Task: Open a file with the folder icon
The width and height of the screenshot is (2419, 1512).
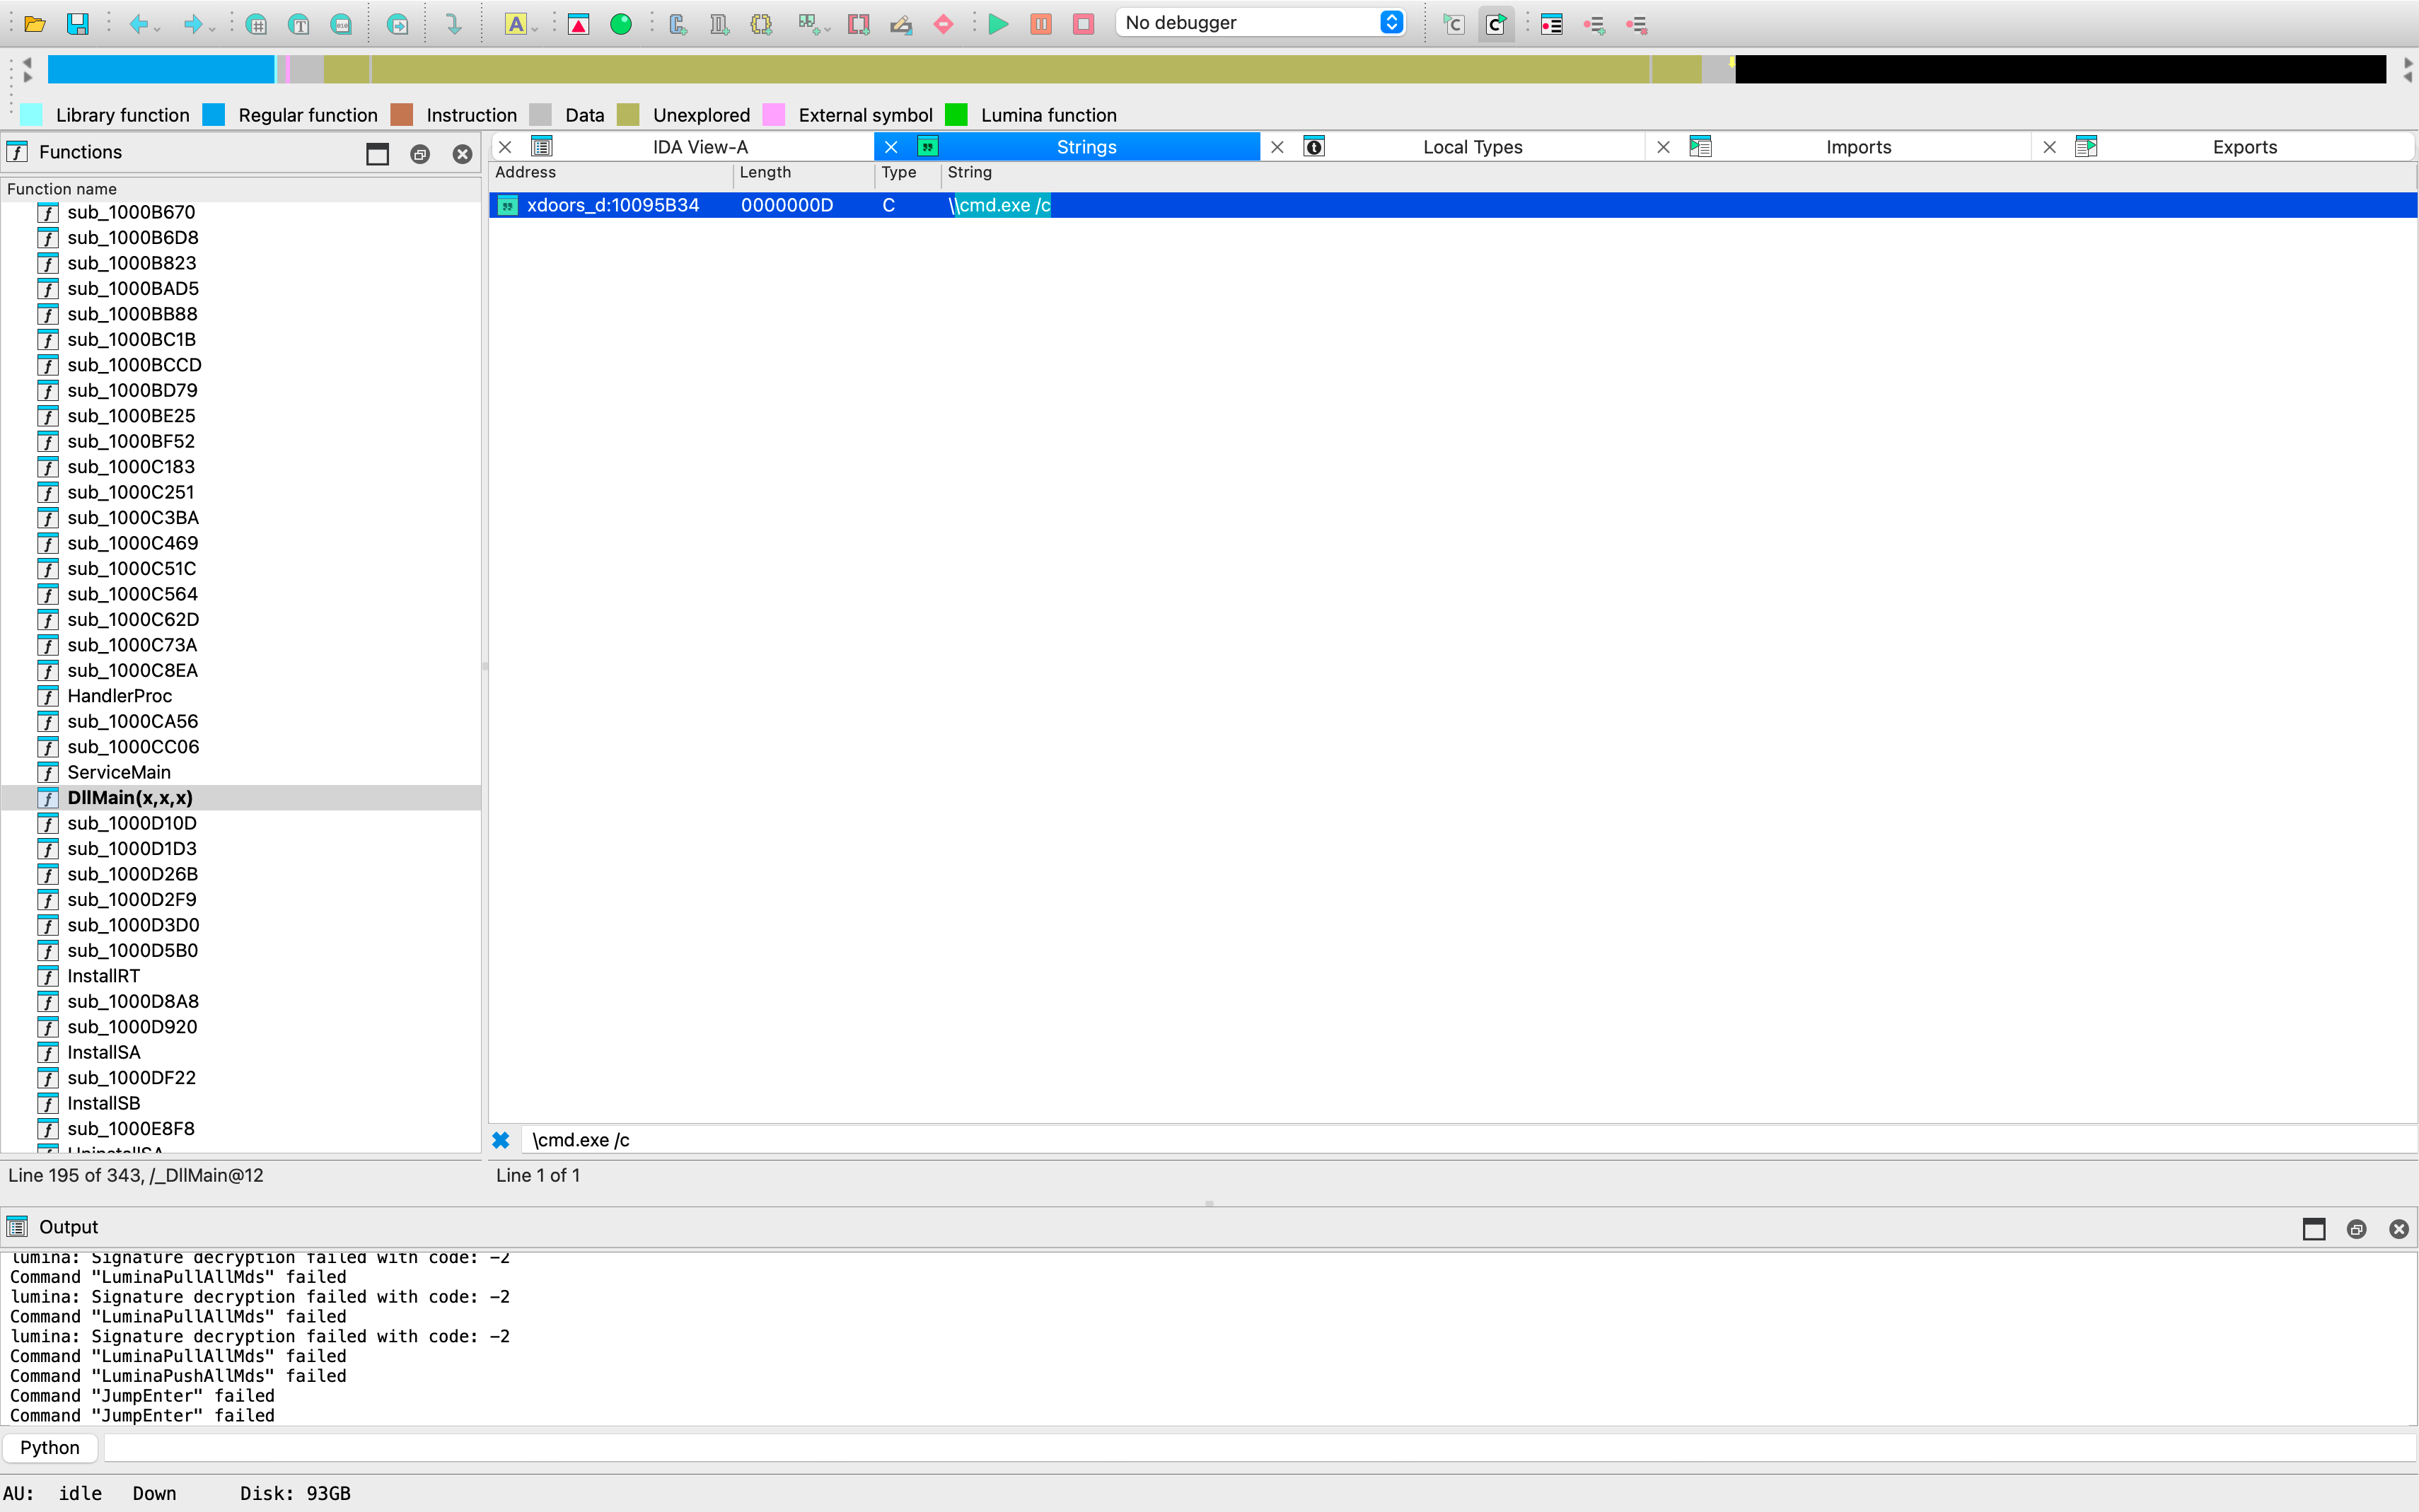Action: tap(35, 24)
